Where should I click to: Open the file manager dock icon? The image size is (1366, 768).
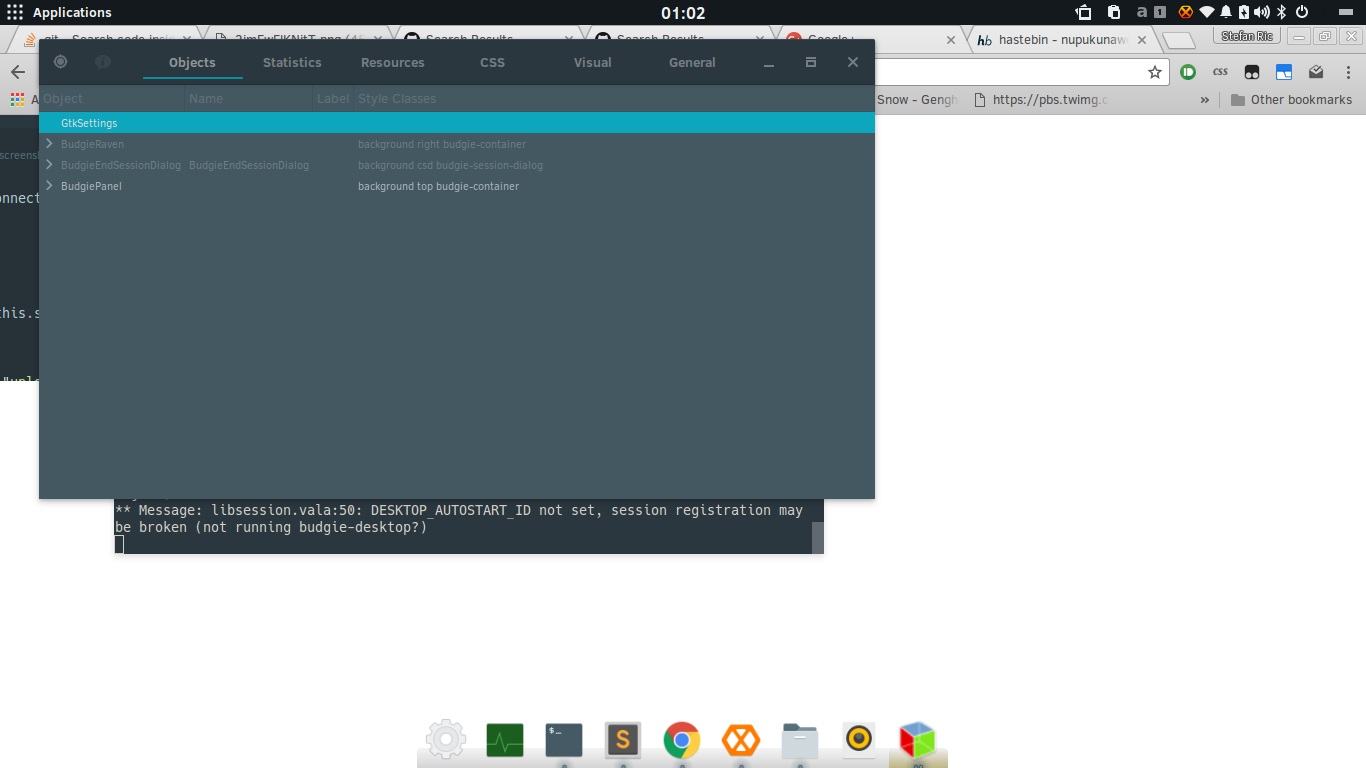[x=800, y=740]
